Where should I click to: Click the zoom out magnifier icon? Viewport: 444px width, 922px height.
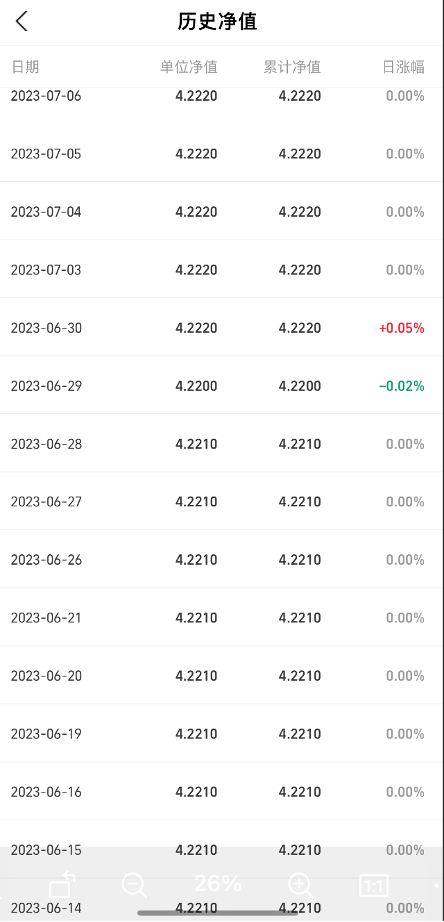[135, 884]
